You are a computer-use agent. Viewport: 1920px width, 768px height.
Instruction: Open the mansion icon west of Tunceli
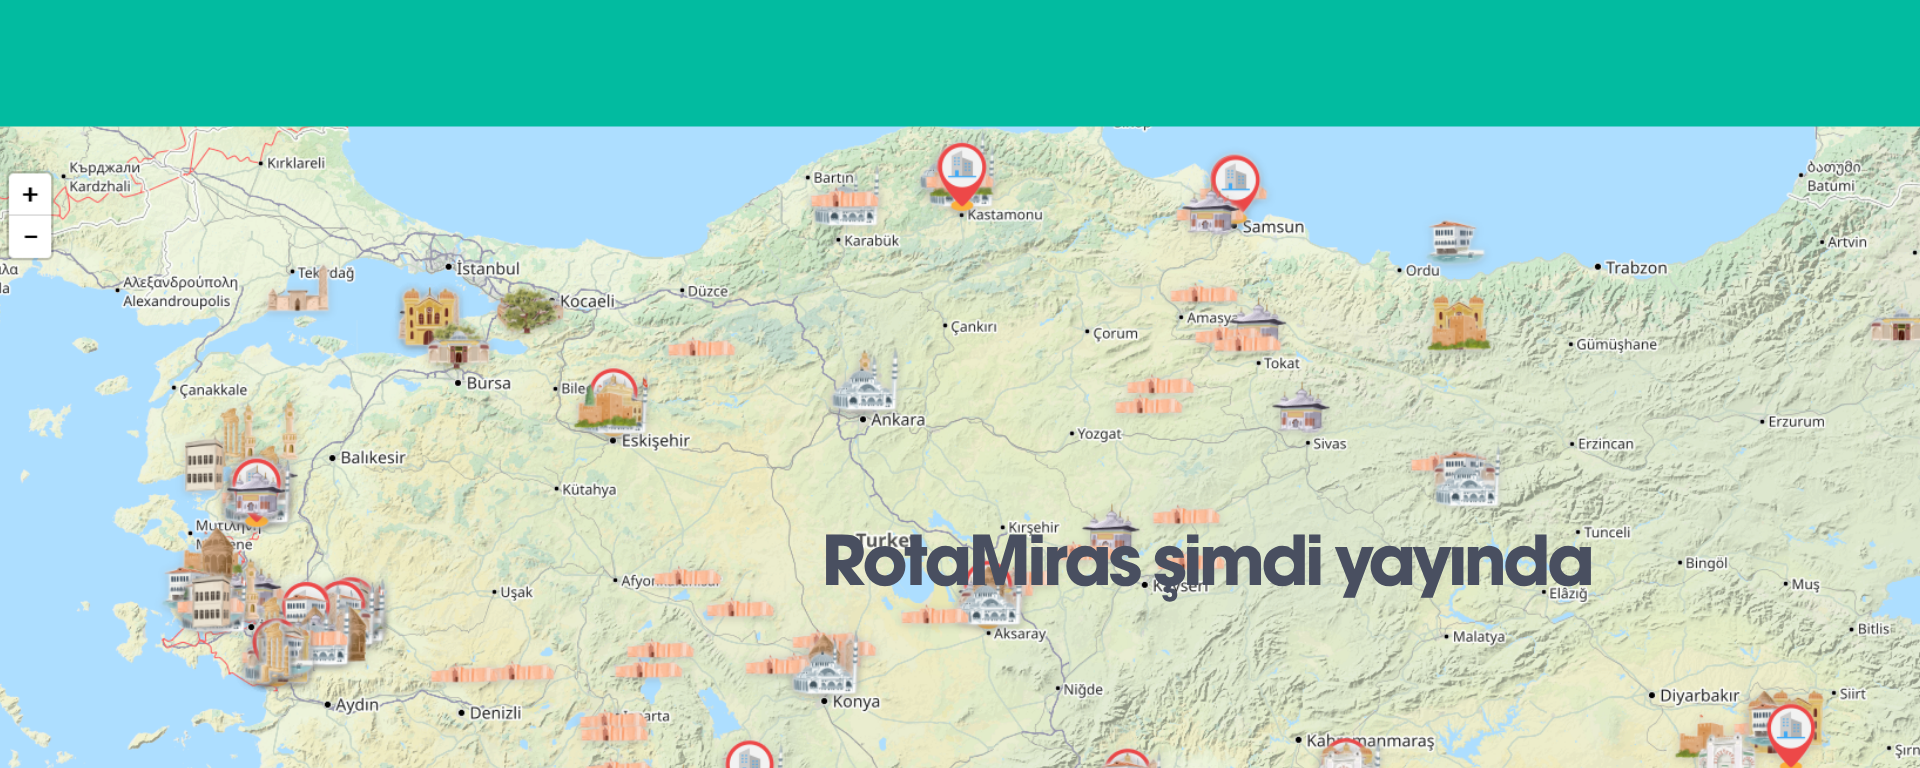(x=1465, y=478)
